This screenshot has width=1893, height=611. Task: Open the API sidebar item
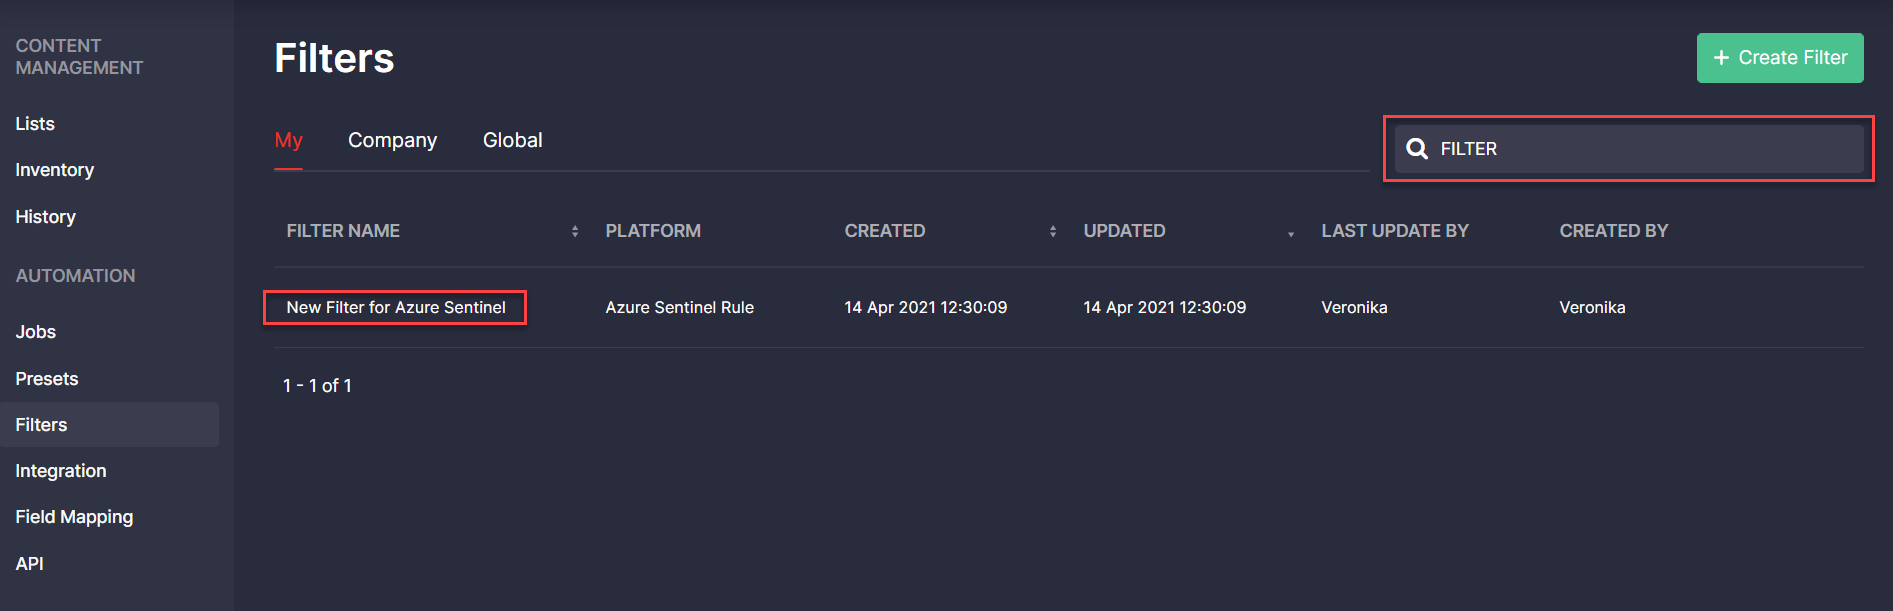(x=29, y=564)
